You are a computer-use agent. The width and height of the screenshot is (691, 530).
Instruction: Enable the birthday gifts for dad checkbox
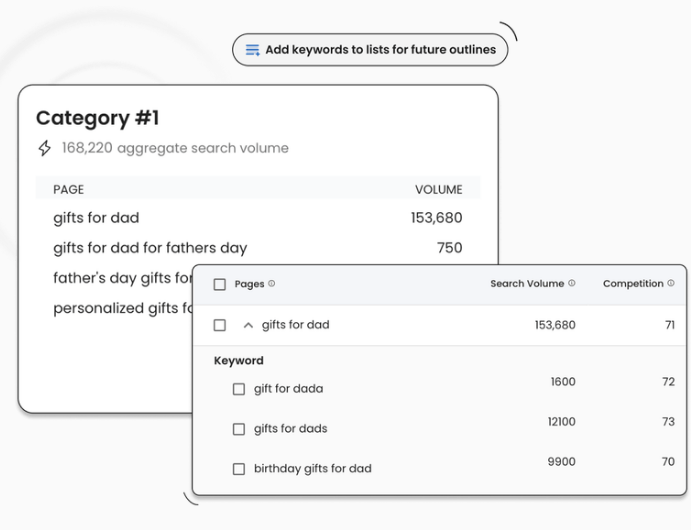239,469
